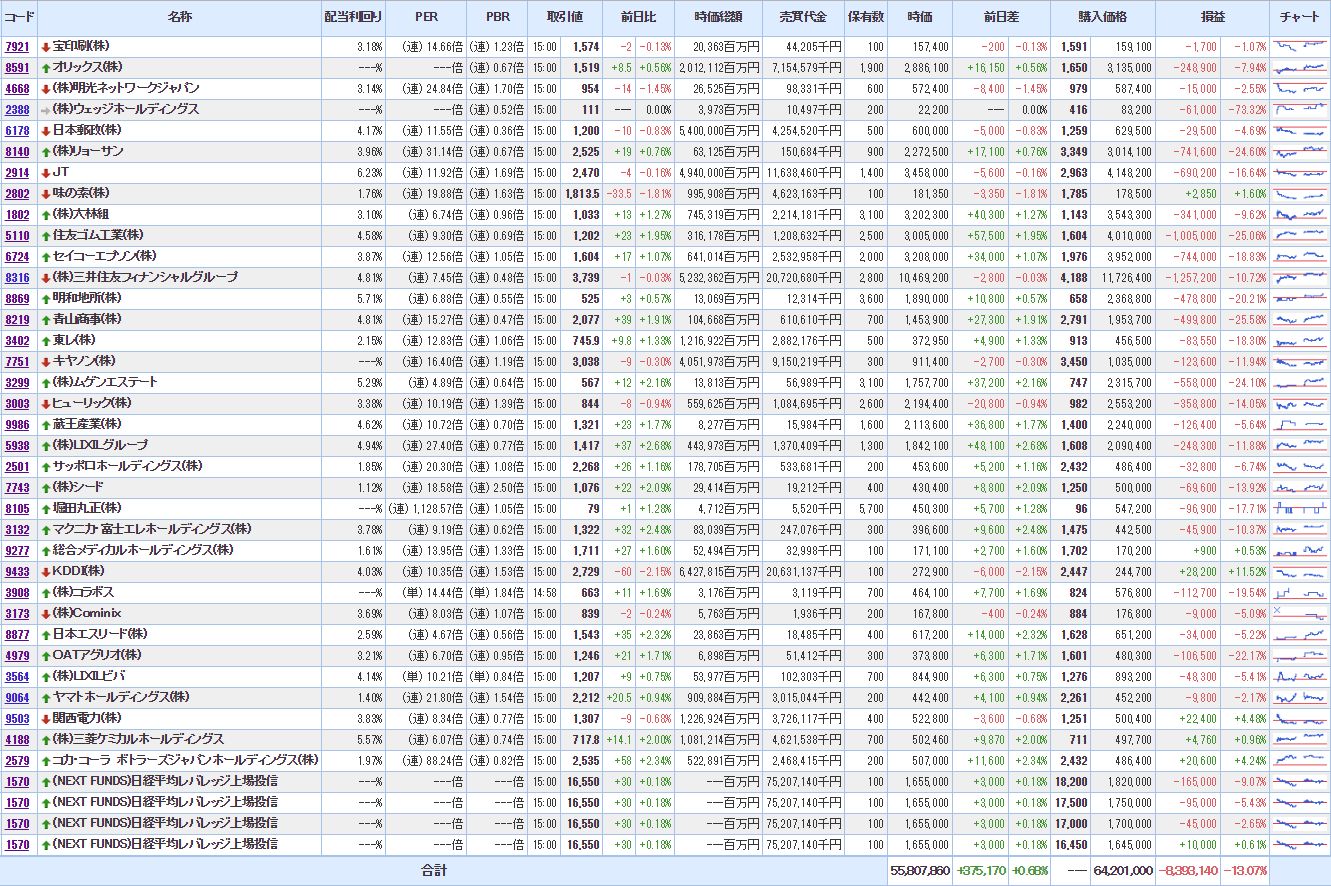
Task: Open stock code link 7921
Action: click(x=17, y=46)
